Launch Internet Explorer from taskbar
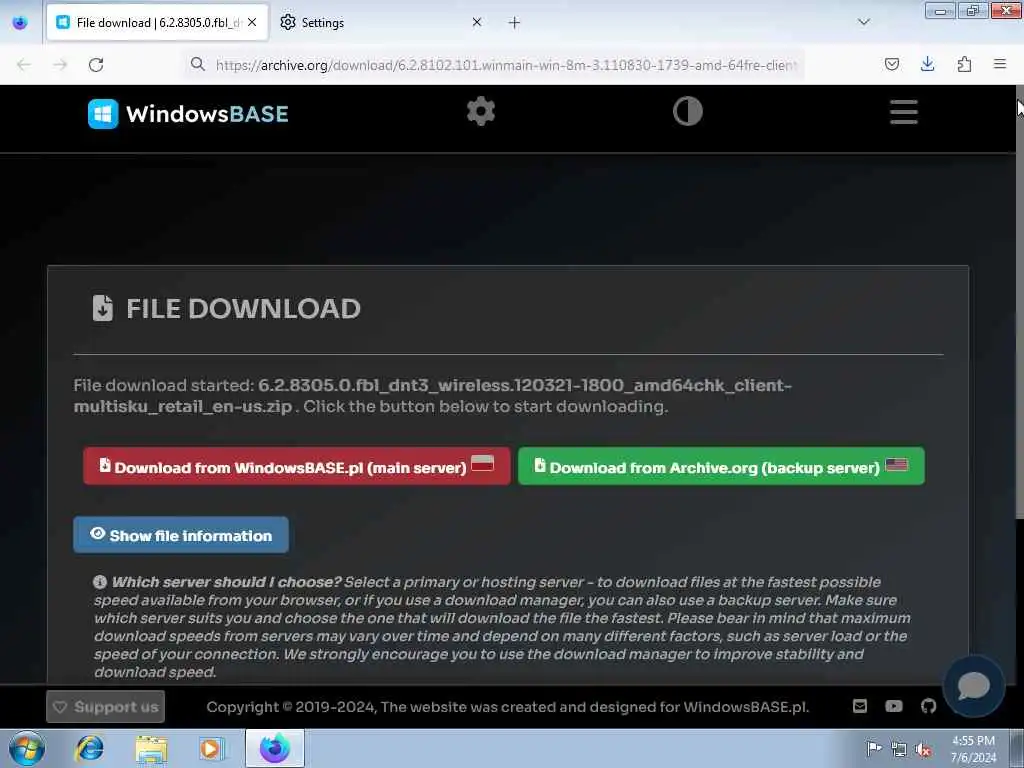1024x768 pixels. click(x=89, y=748)
